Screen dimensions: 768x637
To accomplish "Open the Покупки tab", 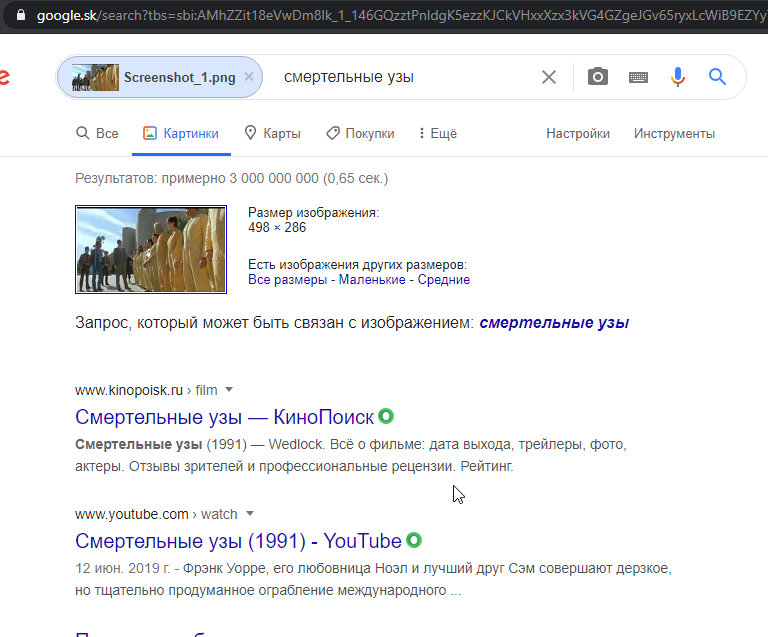I will click(x=359, y=133).
